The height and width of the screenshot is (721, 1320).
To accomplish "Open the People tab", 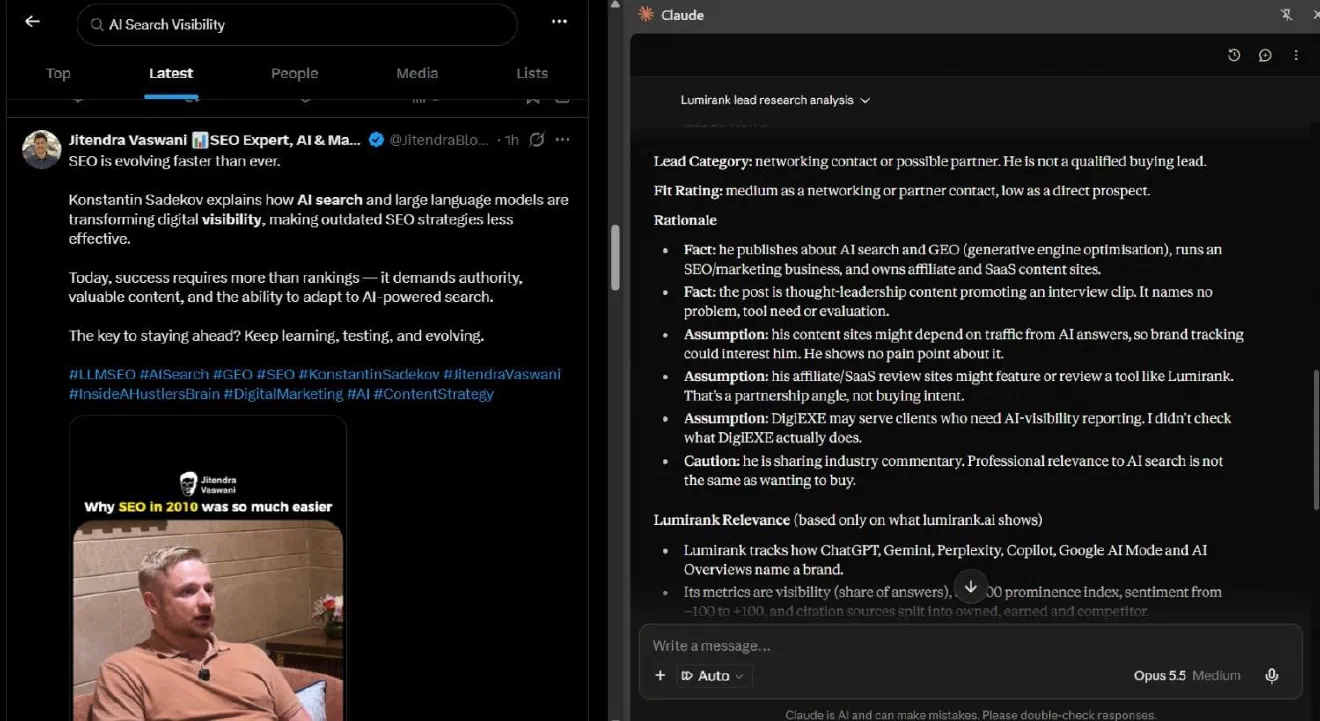I will click(294, 73).
